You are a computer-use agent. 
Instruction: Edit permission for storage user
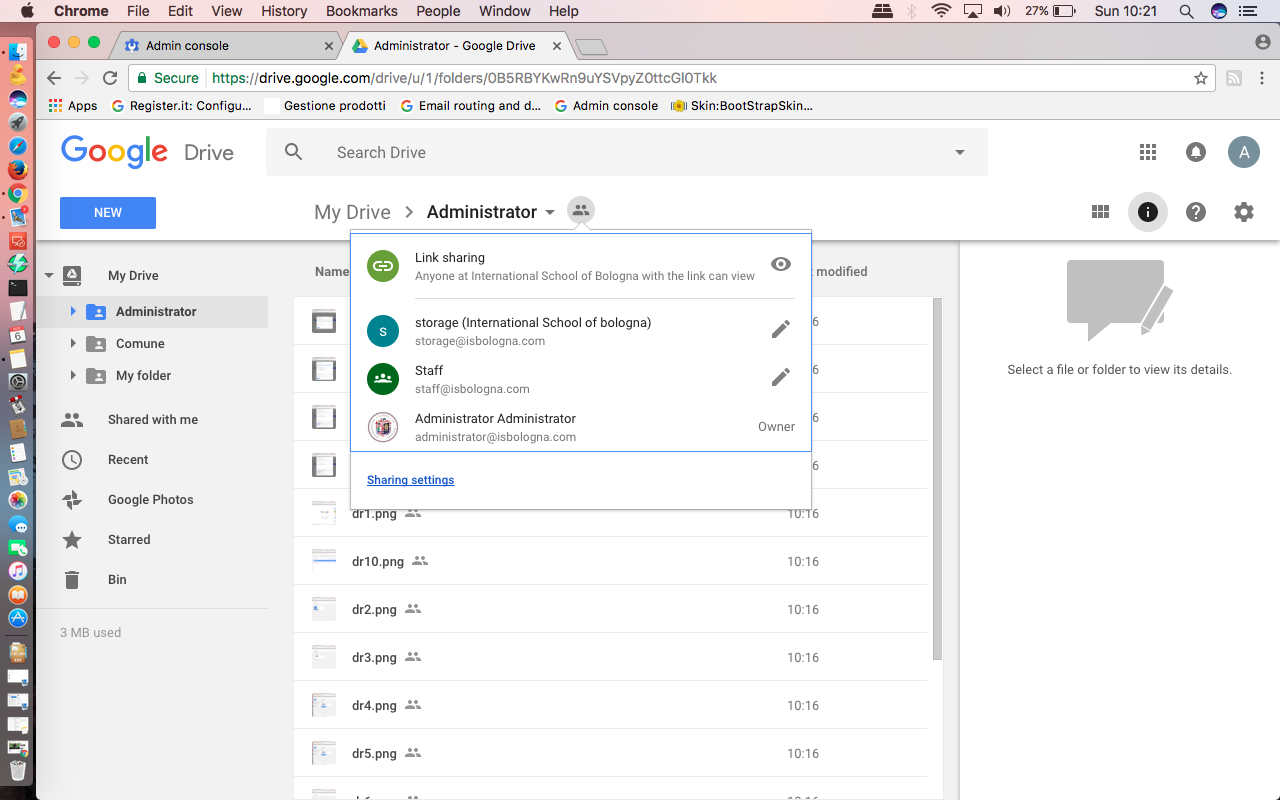pos(781,329)
